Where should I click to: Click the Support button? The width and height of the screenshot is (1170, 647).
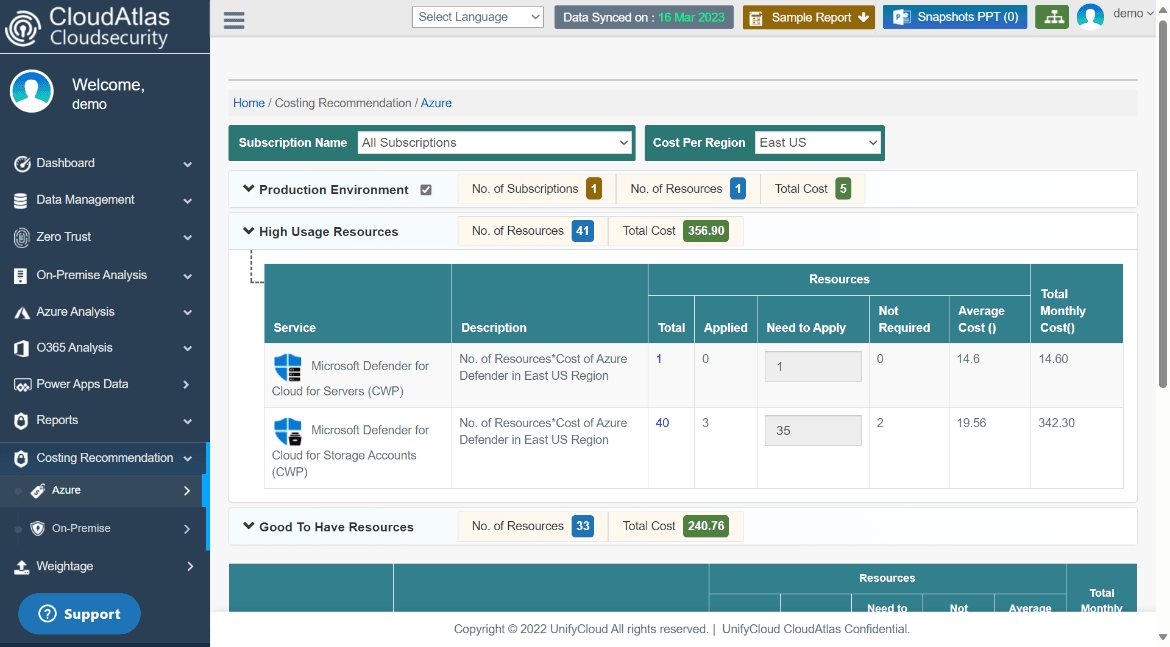click(79, 613)
